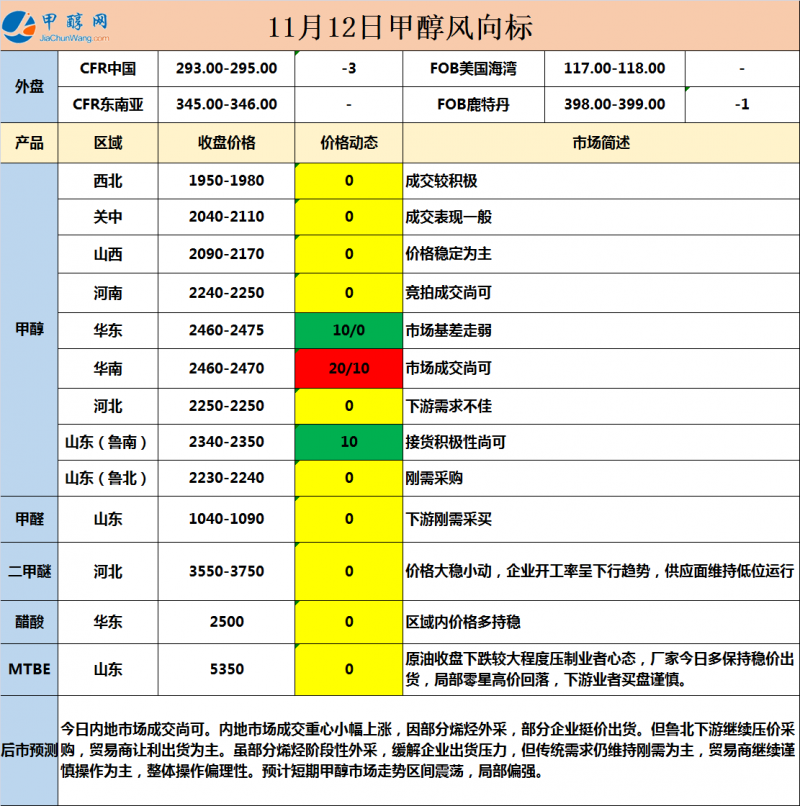Select the "CFR中国" cell
Screen dimensions: 800x806
(108, 68)
